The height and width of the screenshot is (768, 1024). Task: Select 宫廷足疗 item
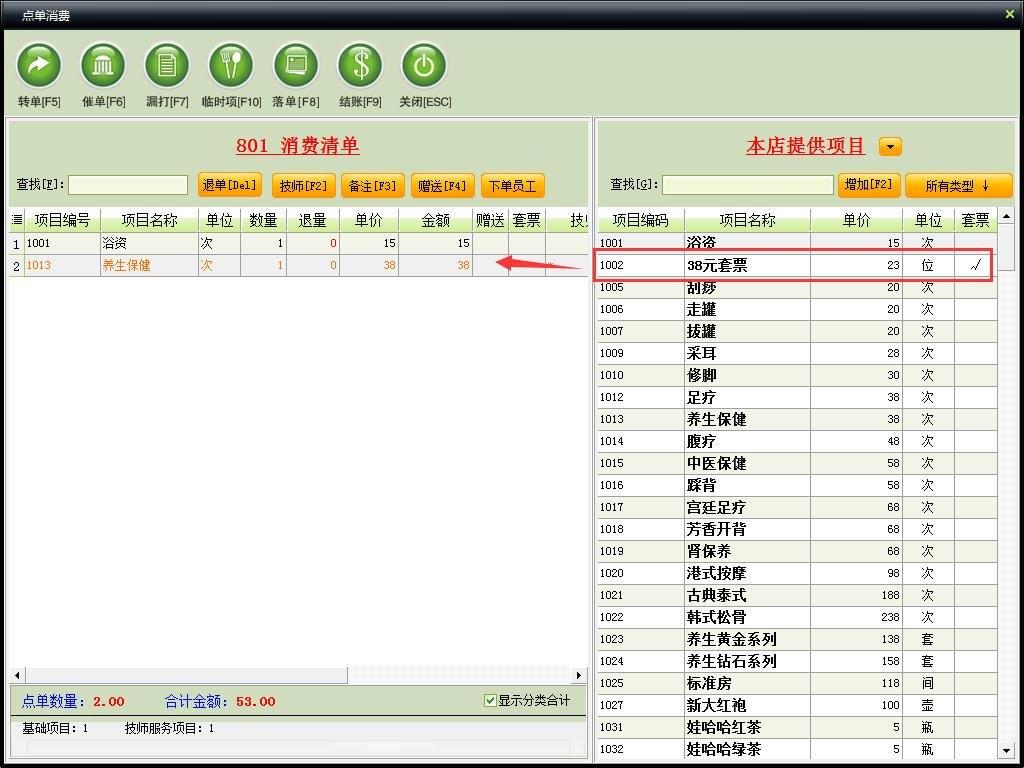pos(797,507)
